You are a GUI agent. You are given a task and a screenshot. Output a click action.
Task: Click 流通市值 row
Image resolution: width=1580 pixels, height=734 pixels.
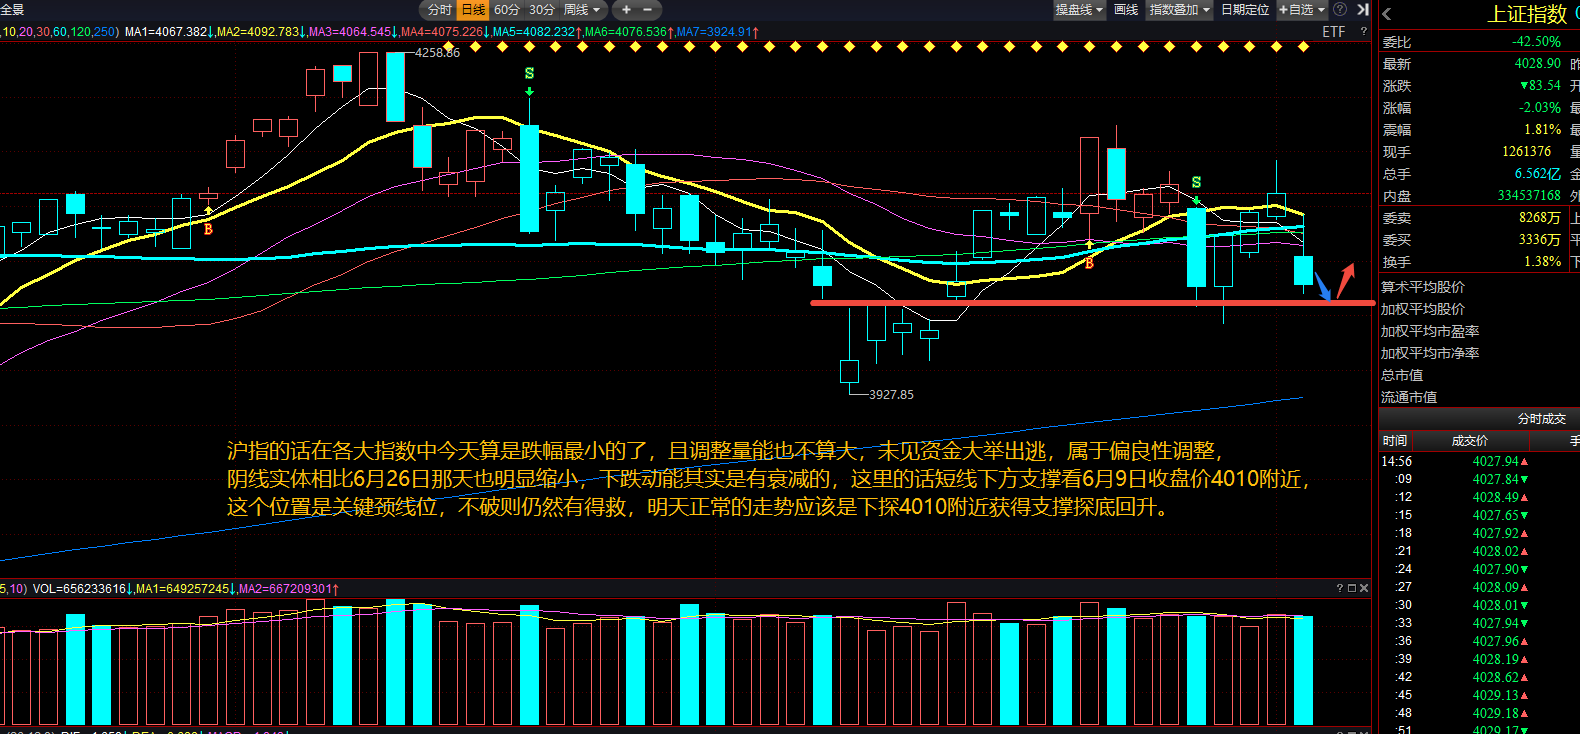[x=1480, y=397]
